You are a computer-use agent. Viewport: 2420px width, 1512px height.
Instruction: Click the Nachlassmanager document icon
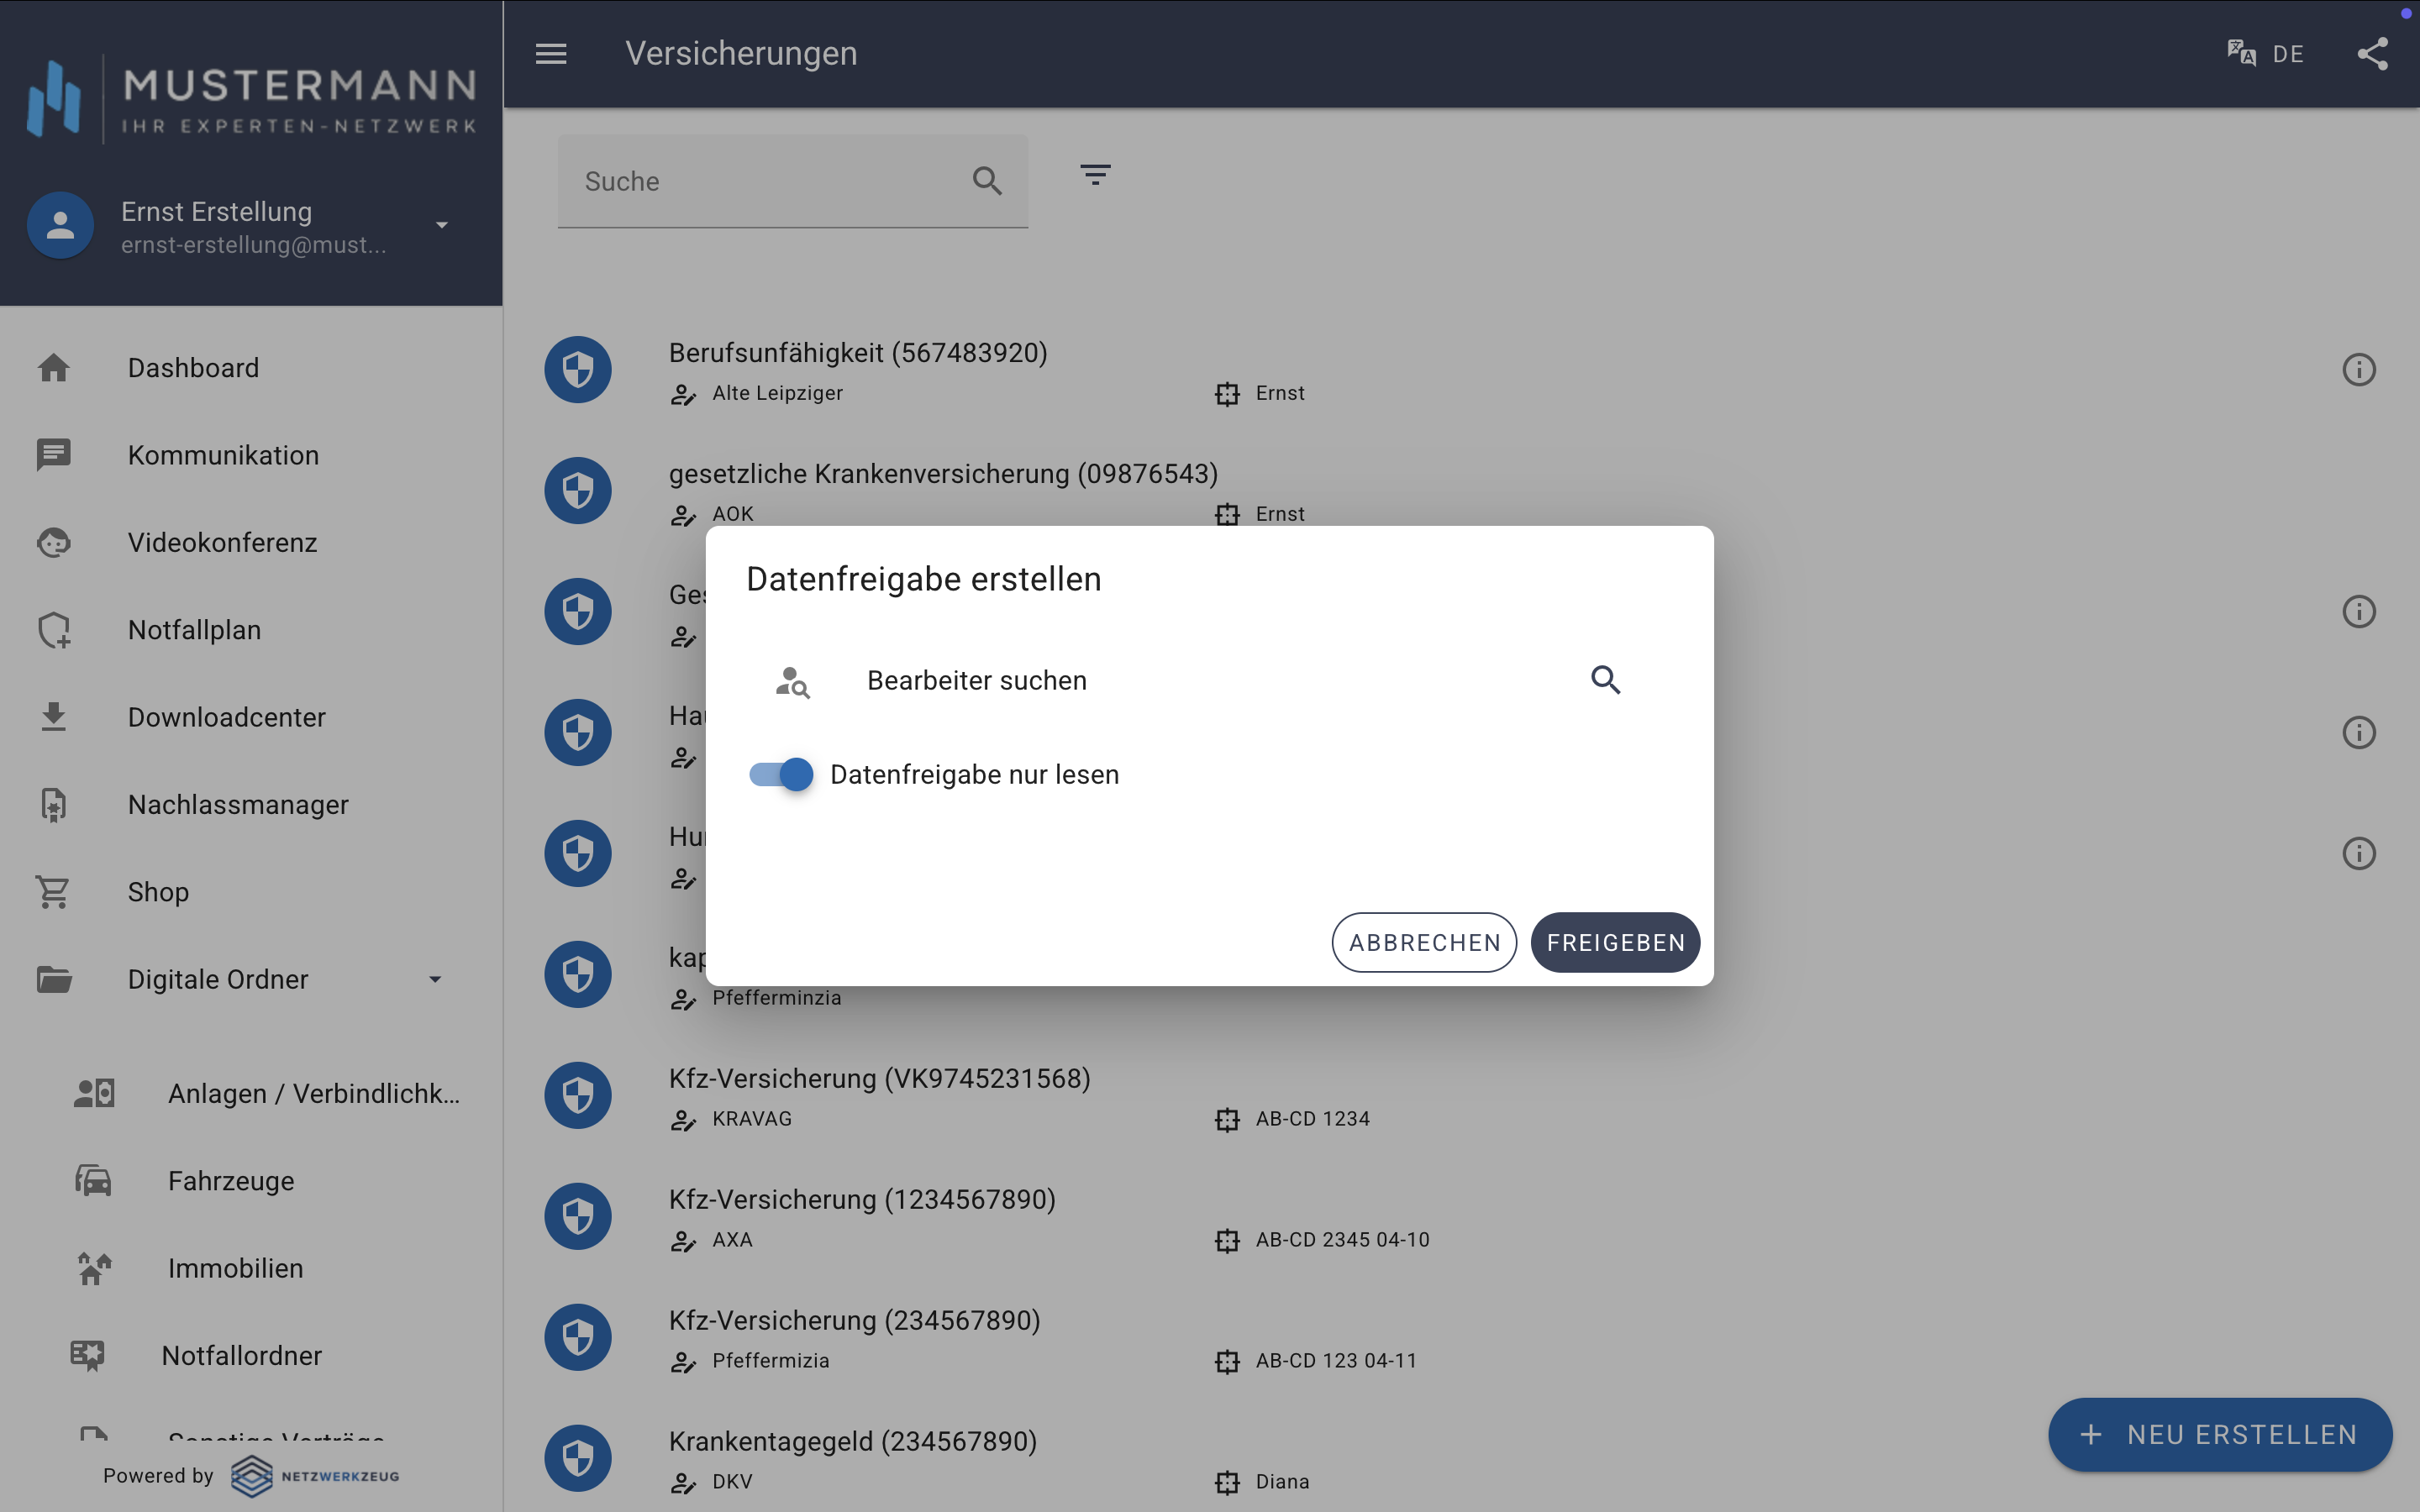coord(54,805)
